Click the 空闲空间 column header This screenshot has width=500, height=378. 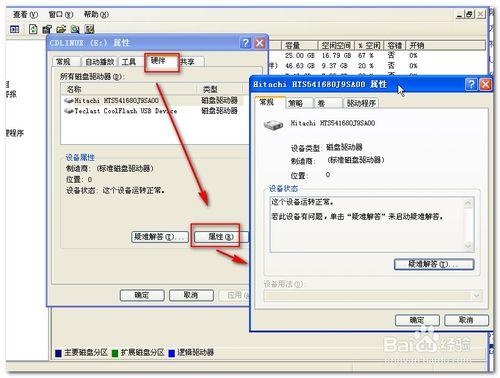point(336,45)
